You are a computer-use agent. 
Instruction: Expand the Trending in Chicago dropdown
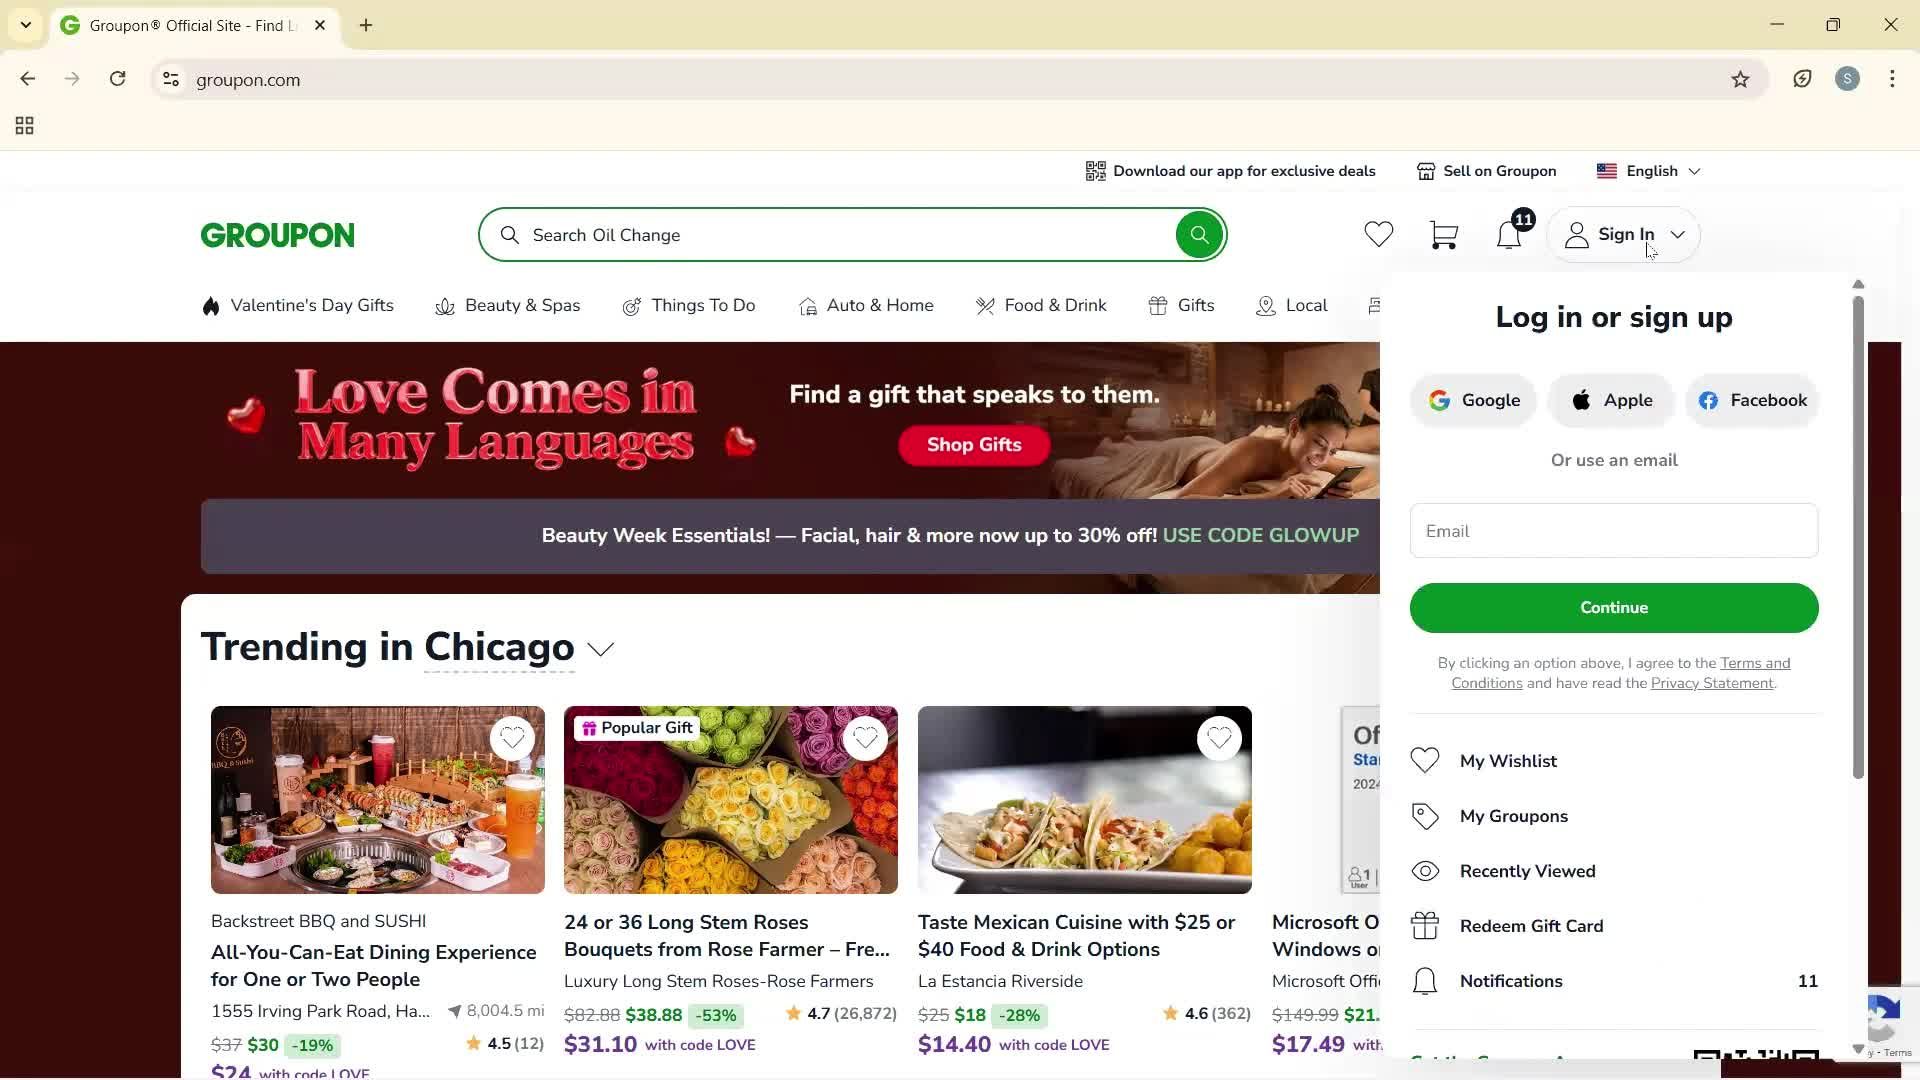pos(600,650)
